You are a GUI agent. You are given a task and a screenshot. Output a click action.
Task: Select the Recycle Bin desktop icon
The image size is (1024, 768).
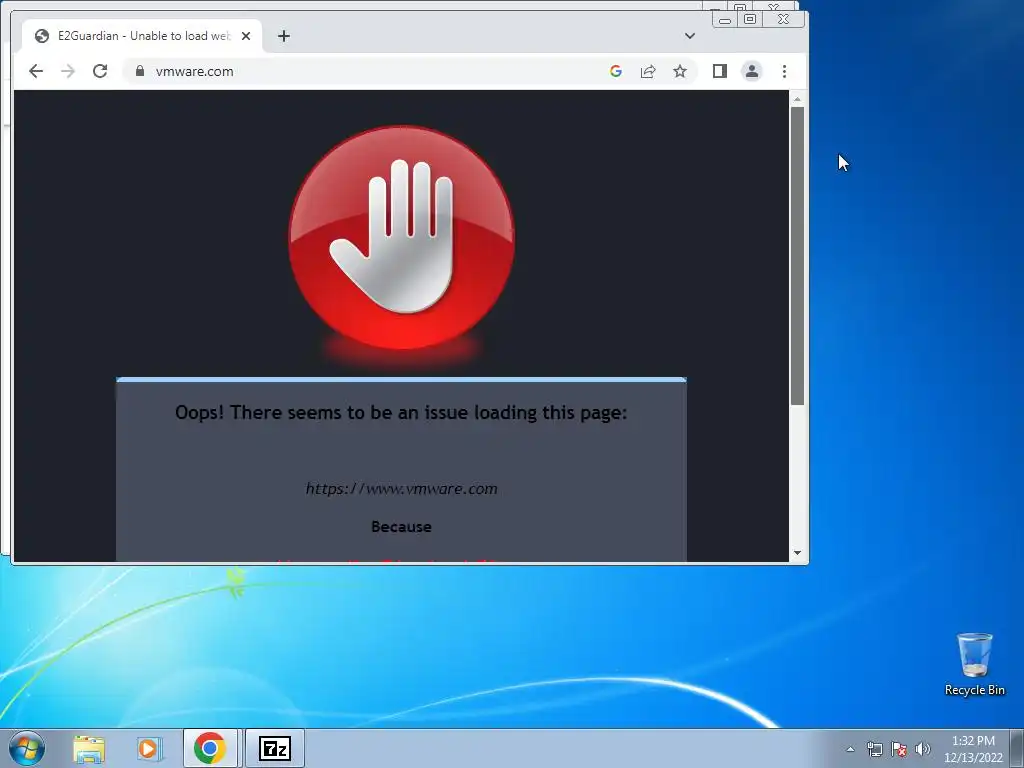(974, 664)
